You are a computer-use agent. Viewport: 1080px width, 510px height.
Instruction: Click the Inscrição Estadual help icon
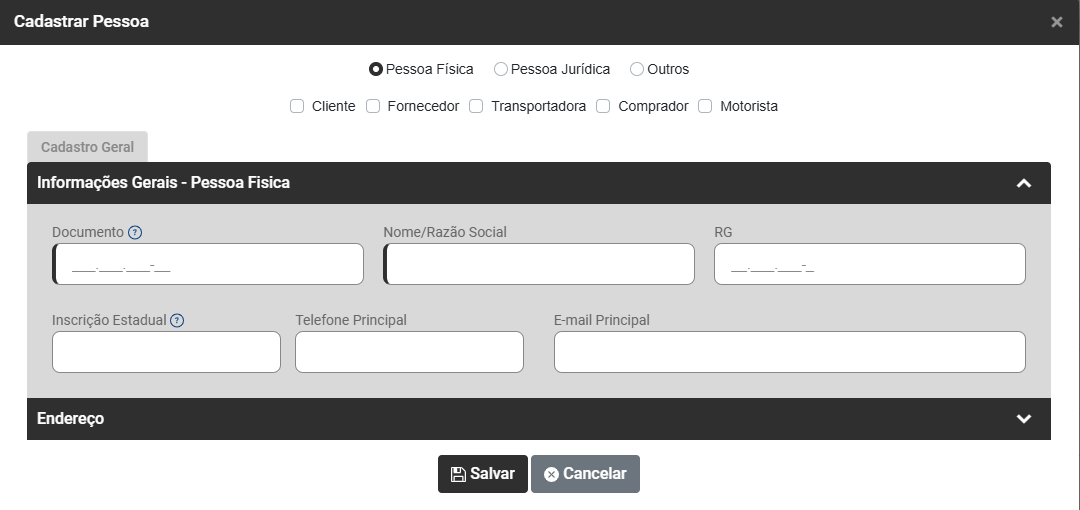click(177, 321)
